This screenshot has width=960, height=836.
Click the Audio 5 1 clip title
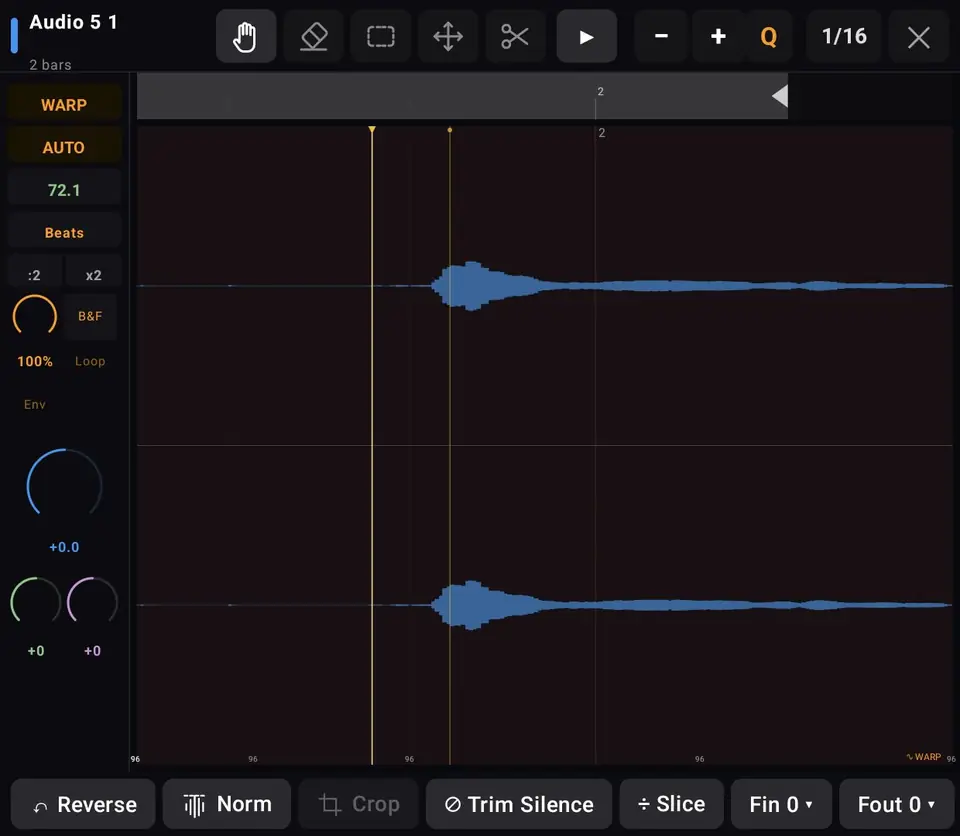click(x=73, y=23)
